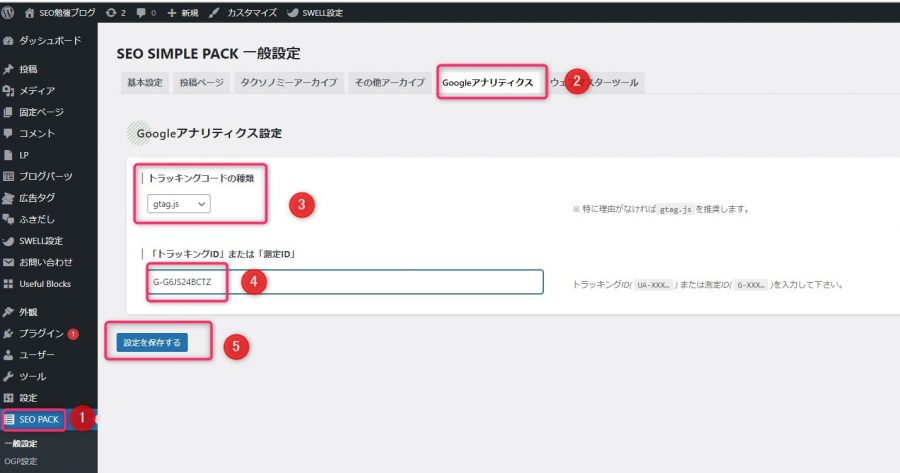Click the ツール wrench icon
Image resolution: width=900 pixels, height=473 pixels.
(x=8, y=377)
